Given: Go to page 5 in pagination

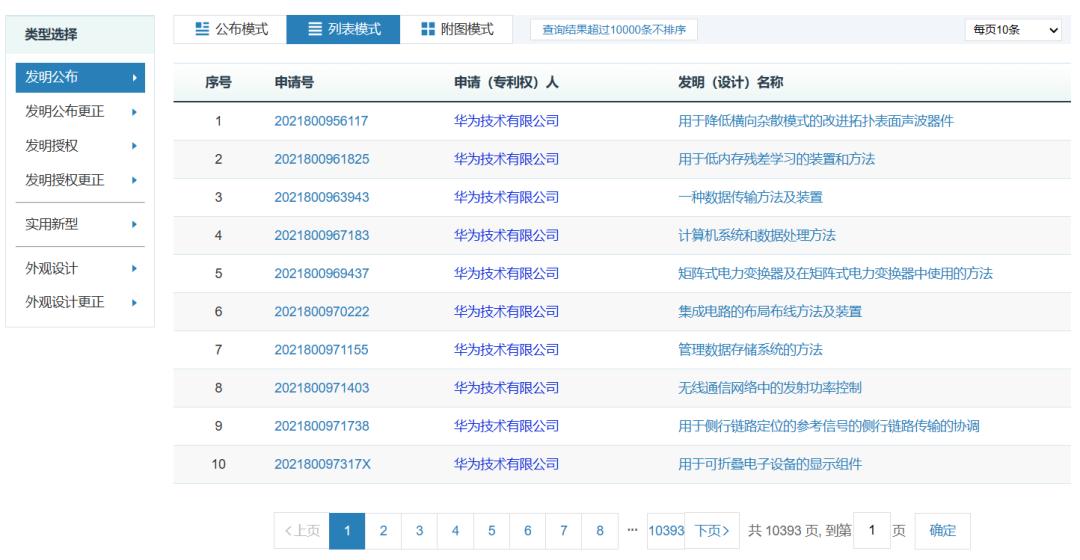Looking at the screenshot, I should coord(491,530).
